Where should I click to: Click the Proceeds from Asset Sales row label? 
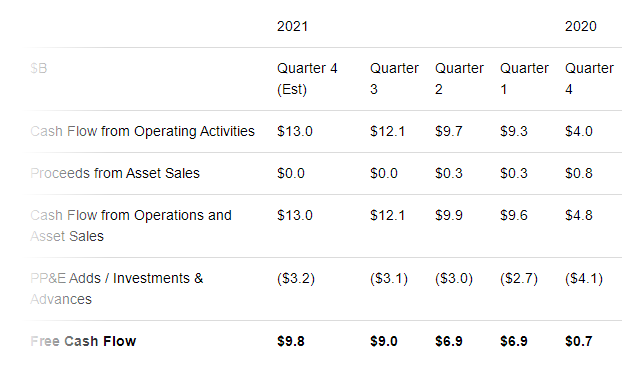point(115,173)
